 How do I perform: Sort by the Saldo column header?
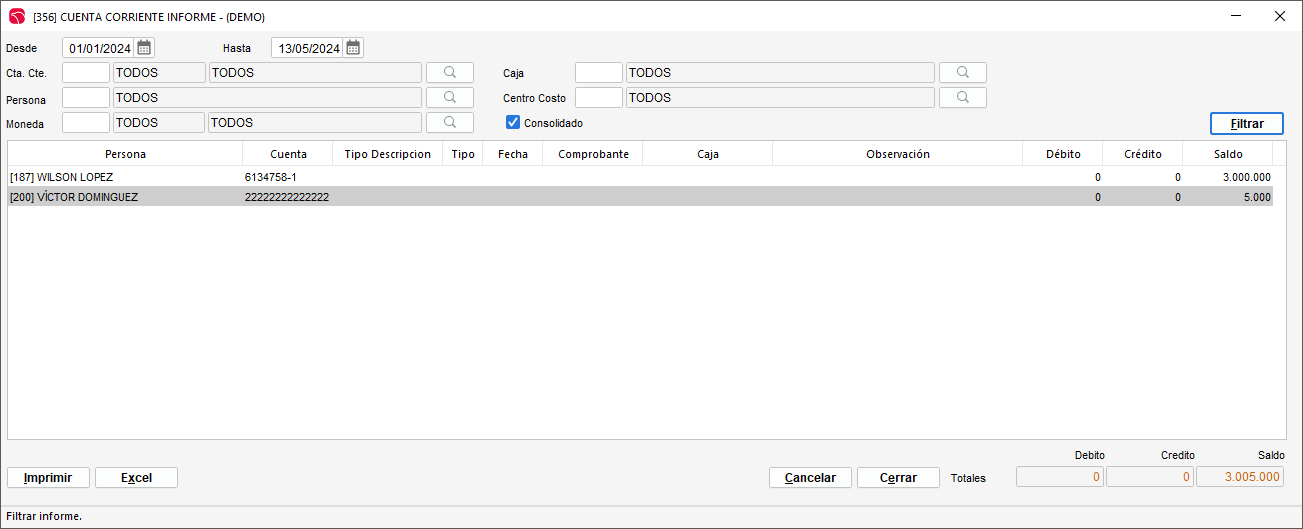[1228, 154]
